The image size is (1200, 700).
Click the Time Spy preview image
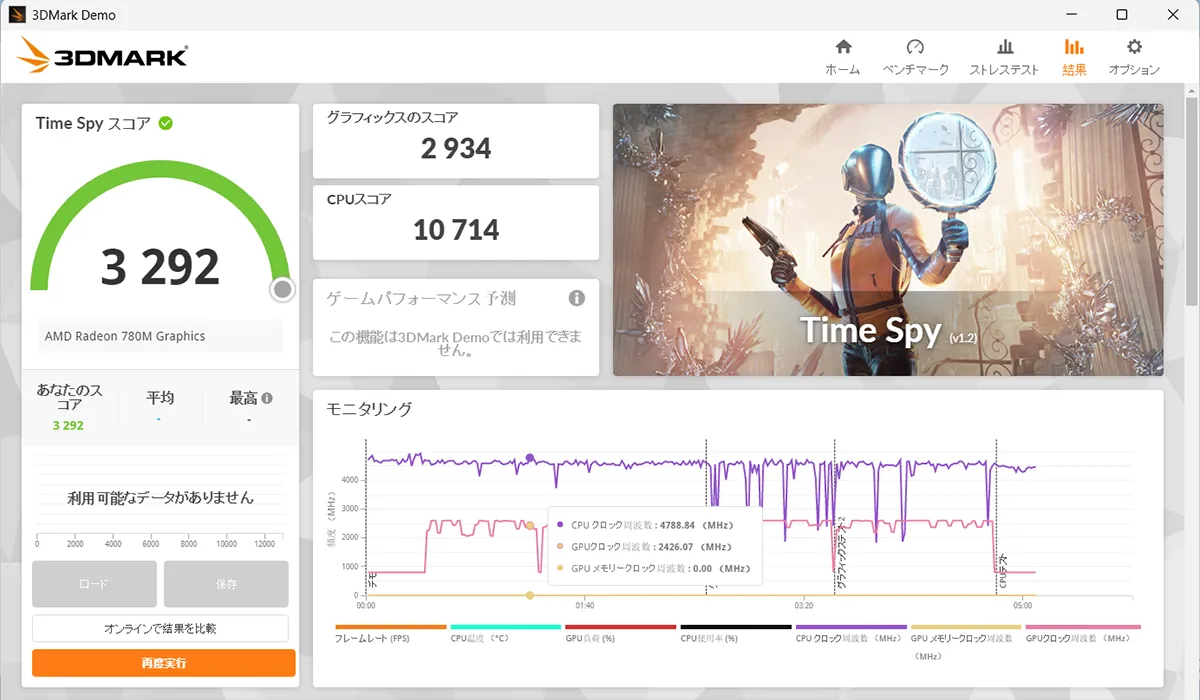pyautogui.click(x=888, y=240)
